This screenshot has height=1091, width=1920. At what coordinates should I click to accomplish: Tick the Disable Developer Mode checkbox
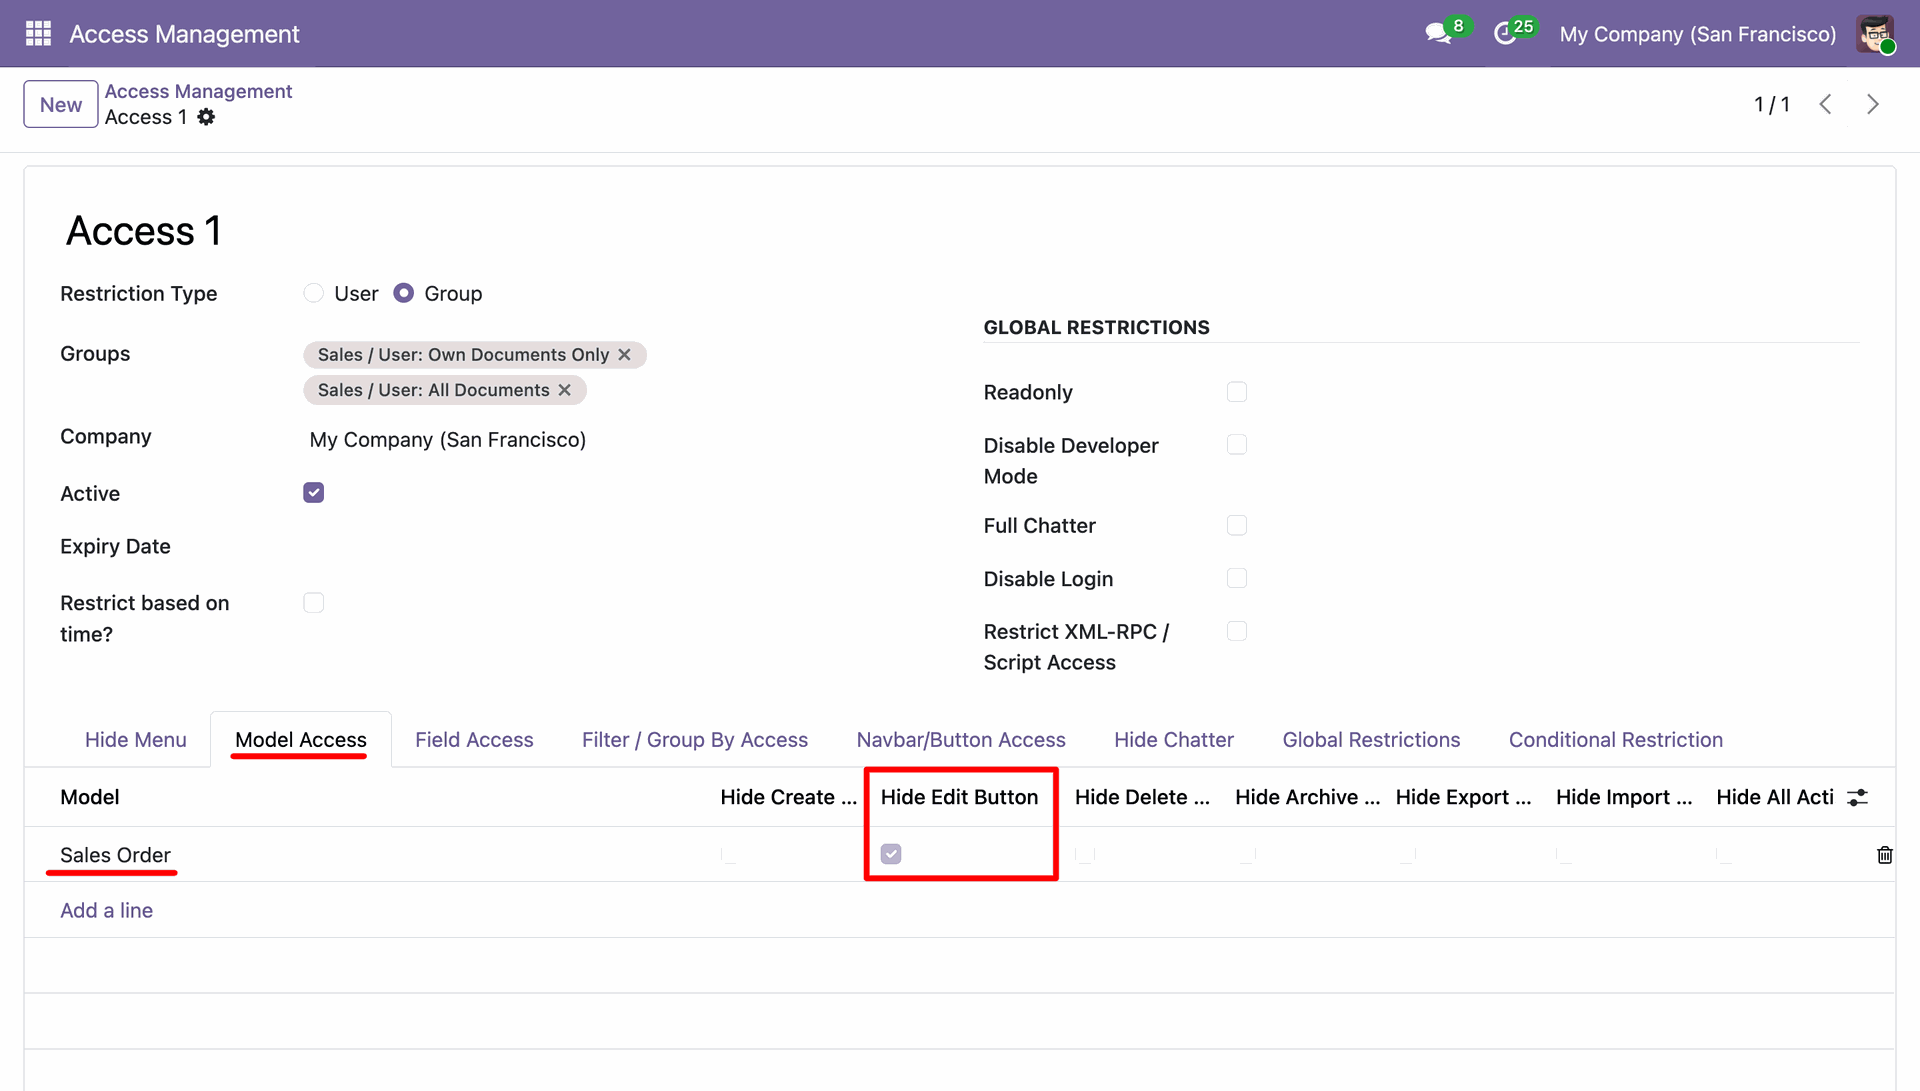(1237, 445)
